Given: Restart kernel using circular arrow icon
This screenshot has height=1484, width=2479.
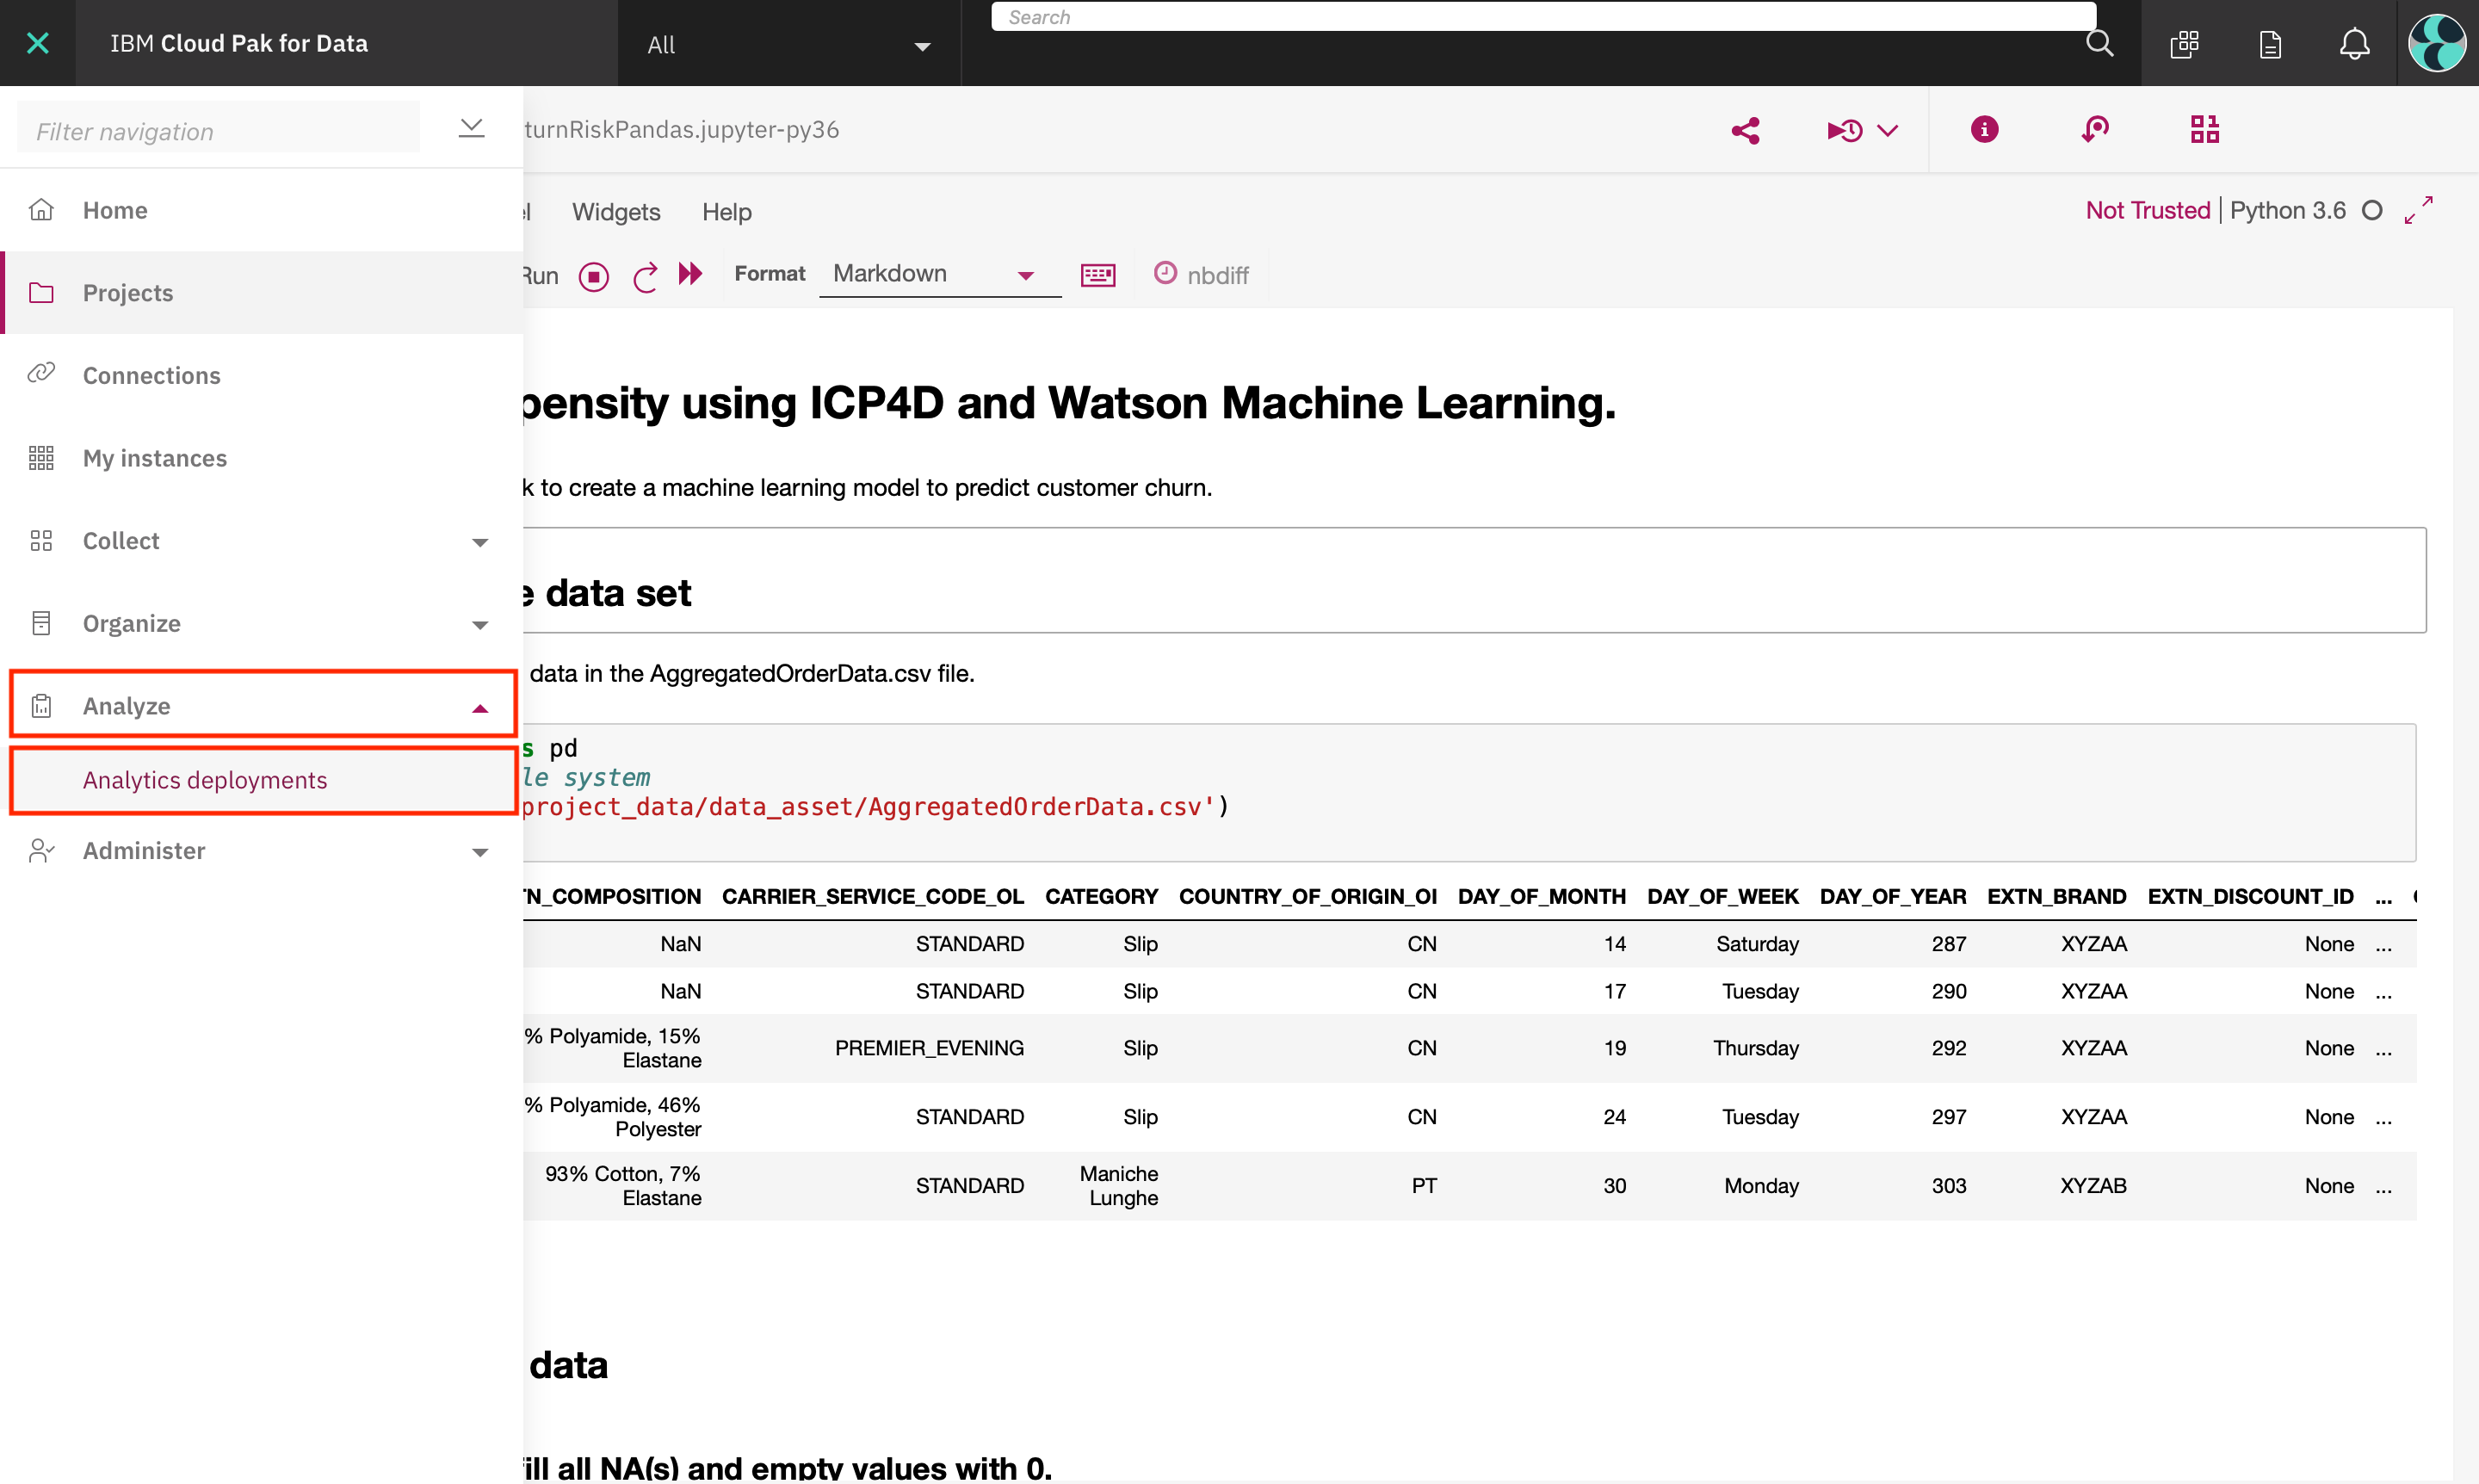Looking at the screenshot, I should (645, 276).
